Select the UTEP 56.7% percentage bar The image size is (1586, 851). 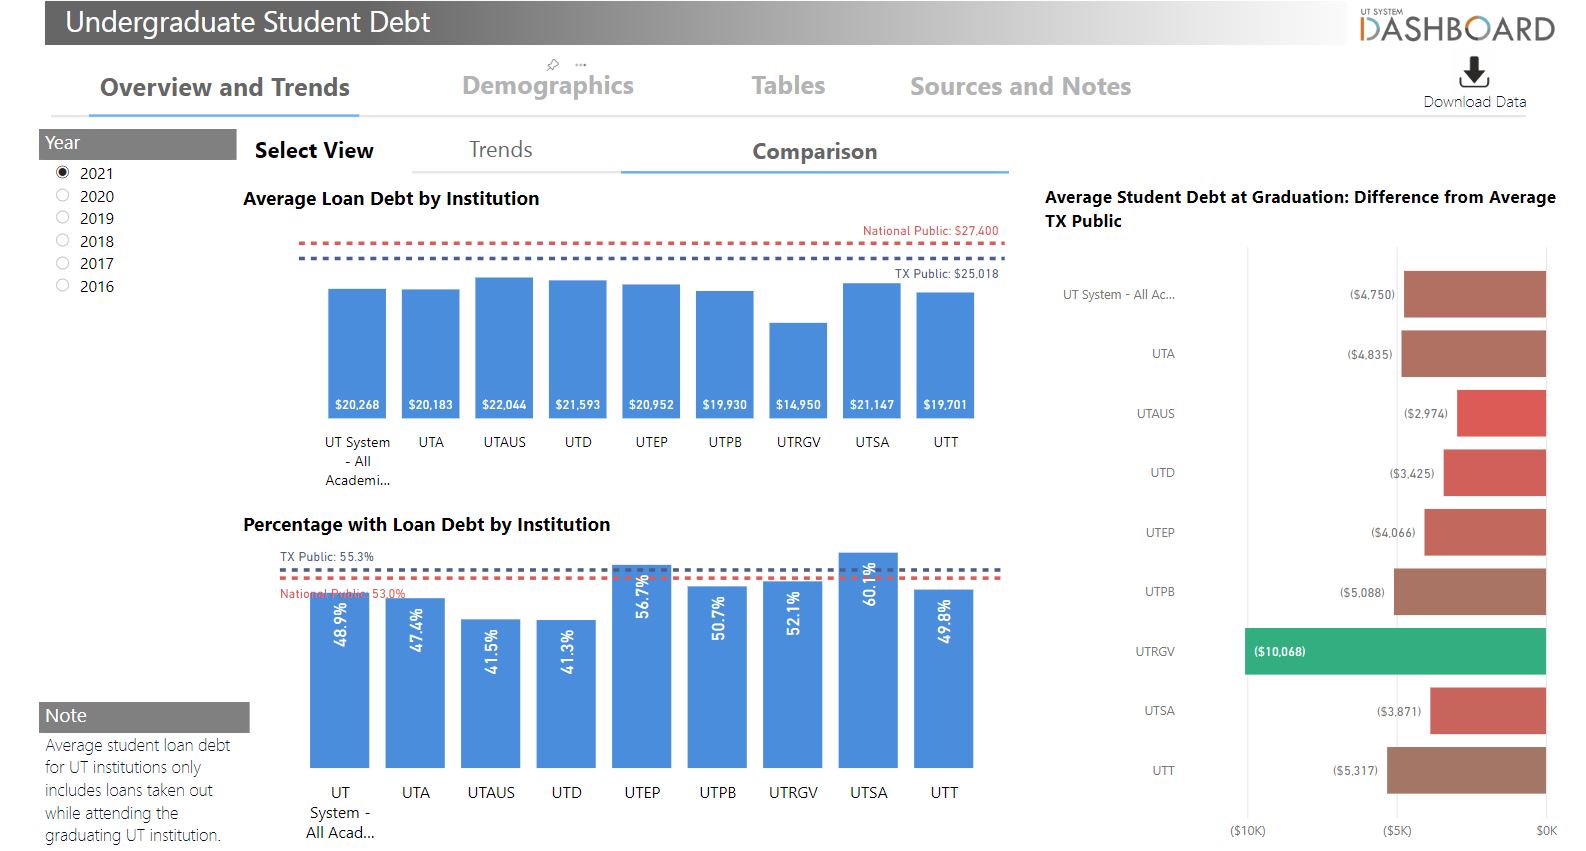[642, 666]
